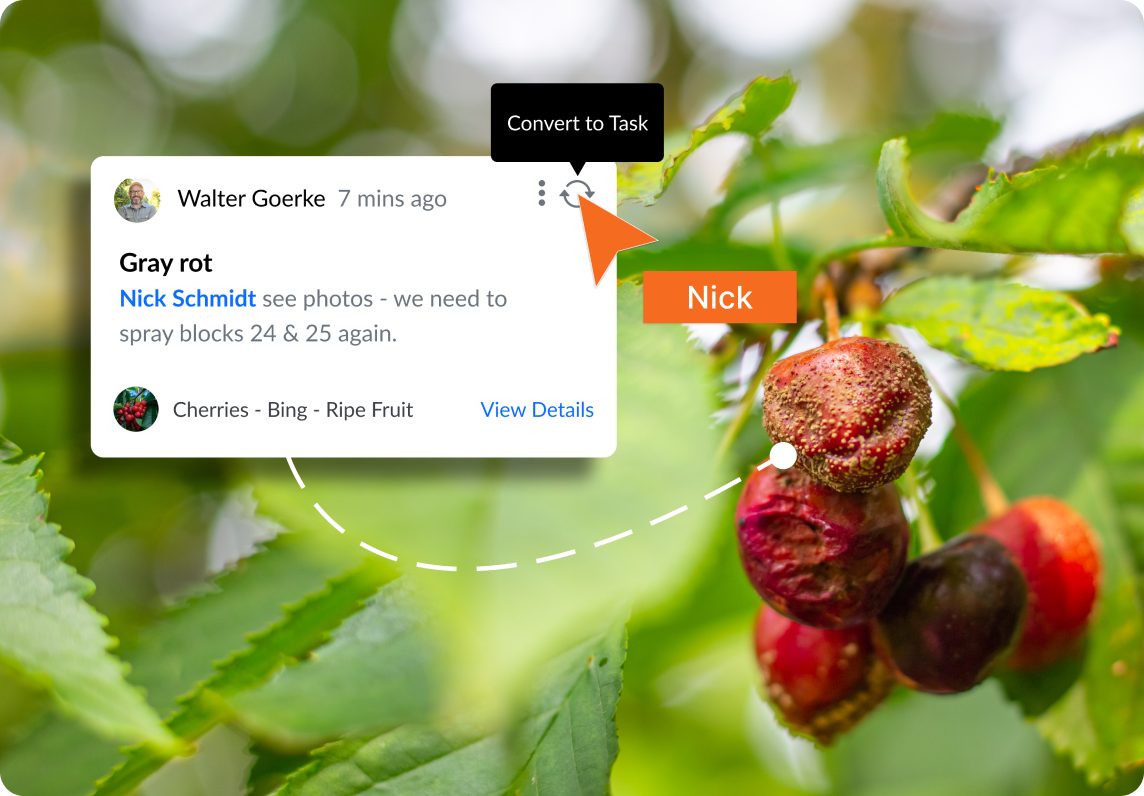
Task: Open the Nick Schmidt mention link
Action: click(188, 298)
